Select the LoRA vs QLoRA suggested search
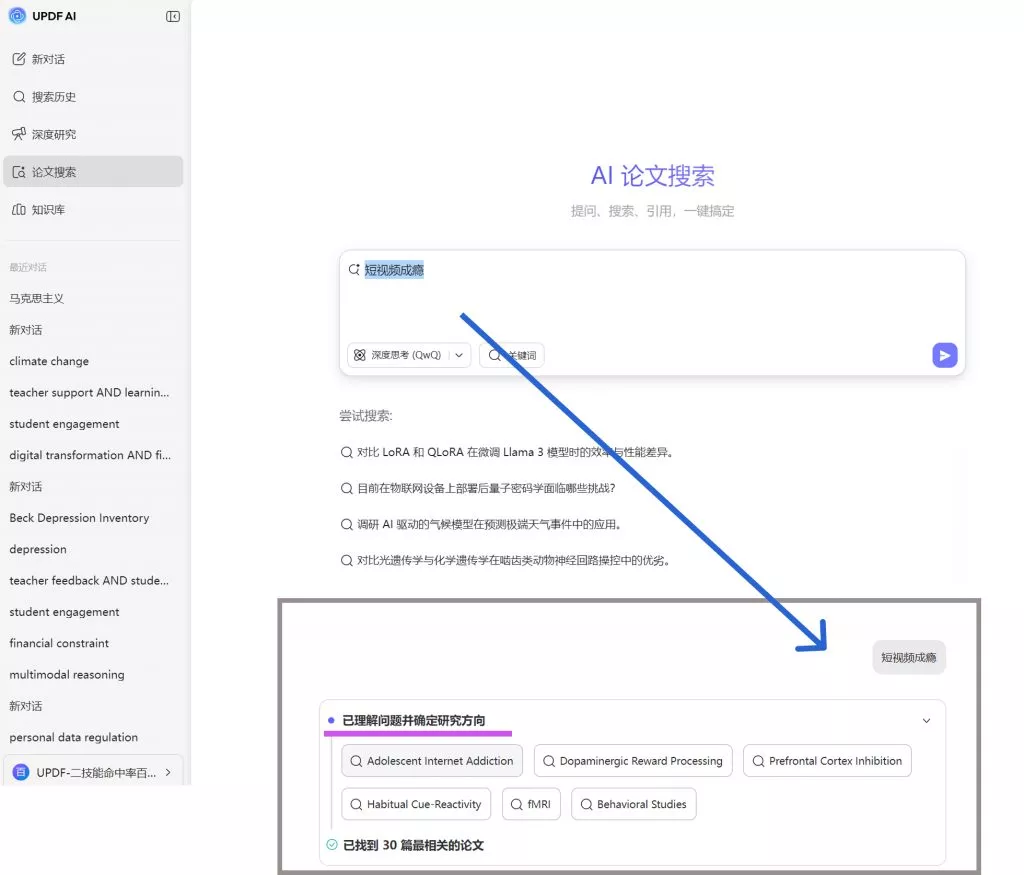The height and width of the screenshot is (875, 1024). [515, 452]
